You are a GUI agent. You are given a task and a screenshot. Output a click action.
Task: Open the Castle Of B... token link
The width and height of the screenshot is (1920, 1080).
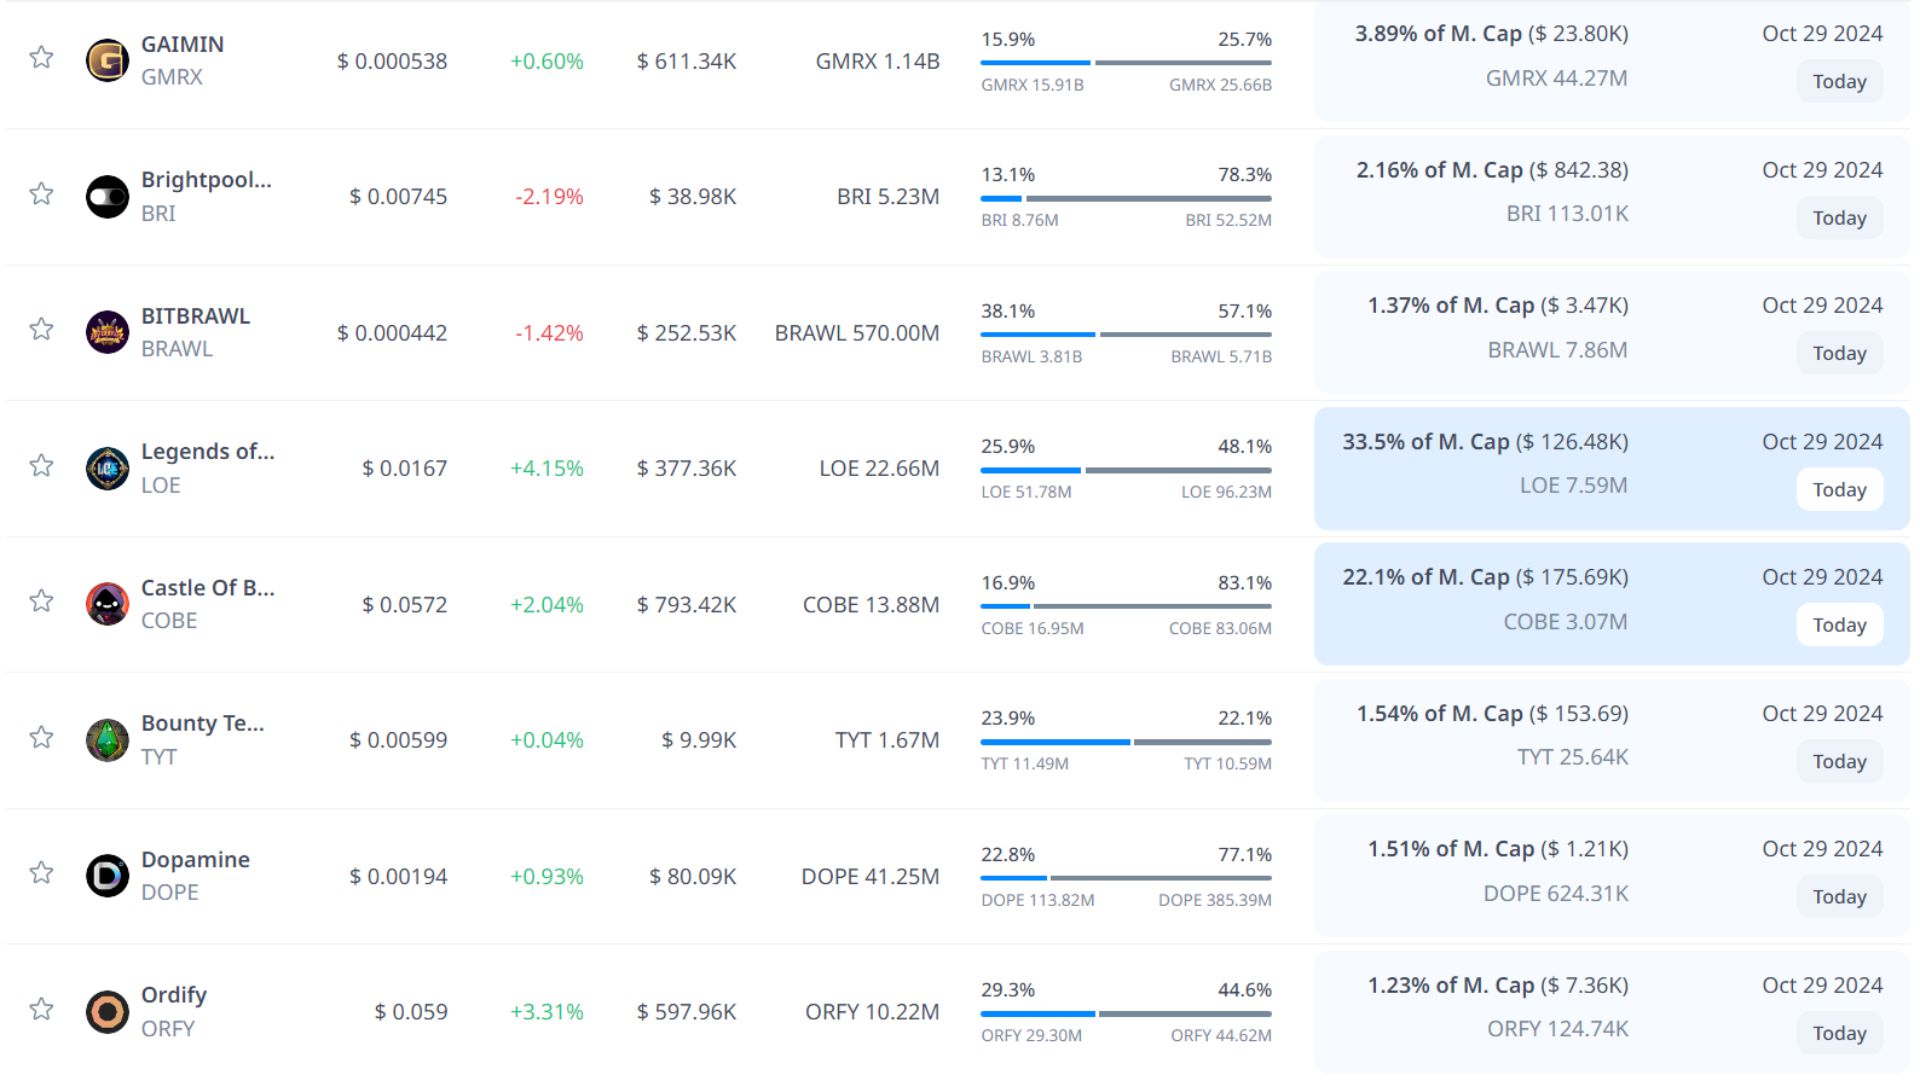[x=207, y=587]
